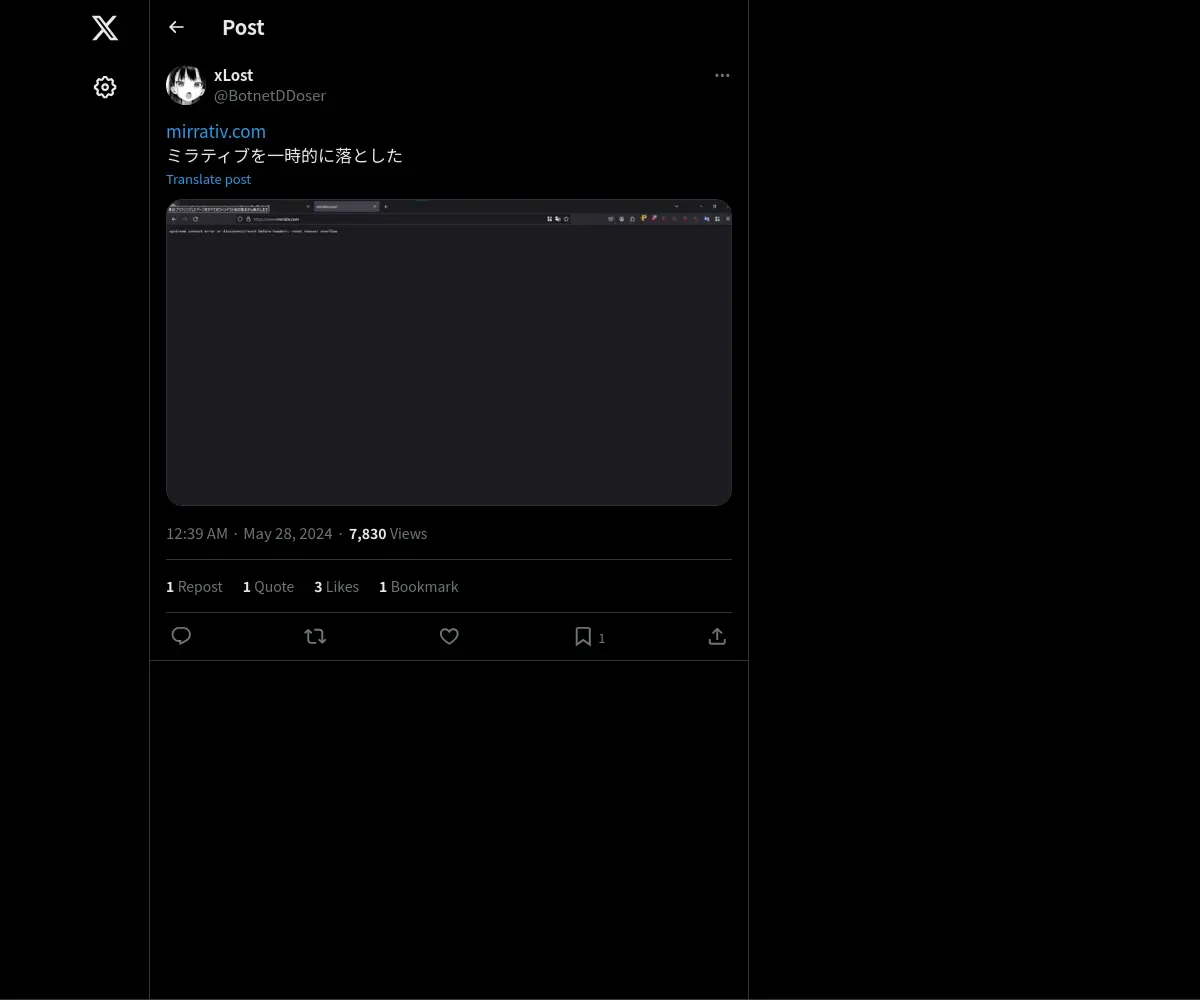Screen dimensions: 1200x1000
Task: Reply using the comment bubble icon
Action: click(181, 636)
